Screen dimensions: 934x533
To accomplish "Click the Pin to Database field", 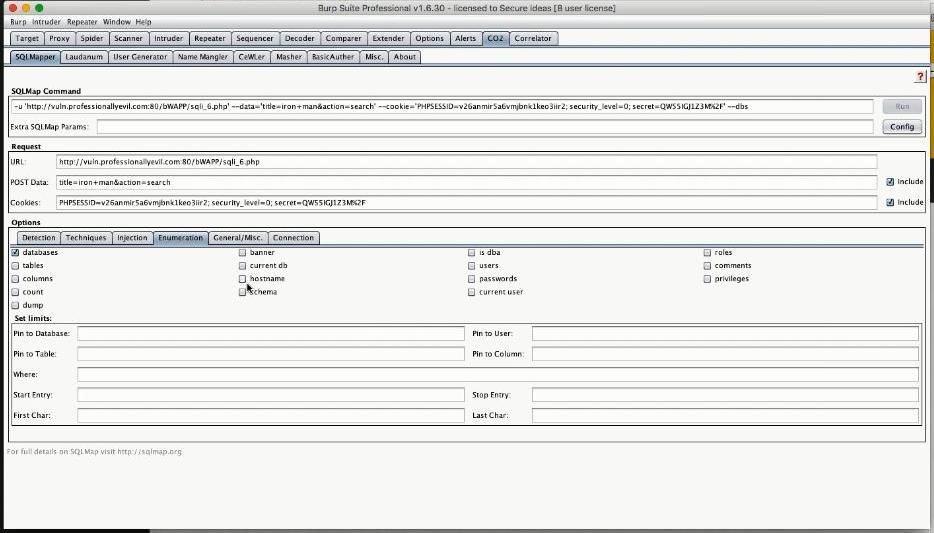I will [x=270, y=333].
